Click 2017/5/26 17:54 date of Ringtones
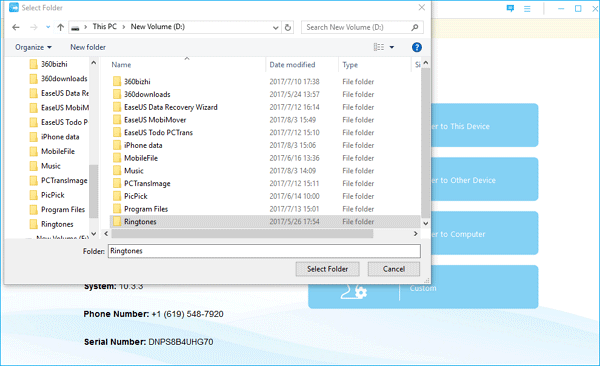Image resolution: width=600 pixels, height=366 pixels. pos(294,222)
